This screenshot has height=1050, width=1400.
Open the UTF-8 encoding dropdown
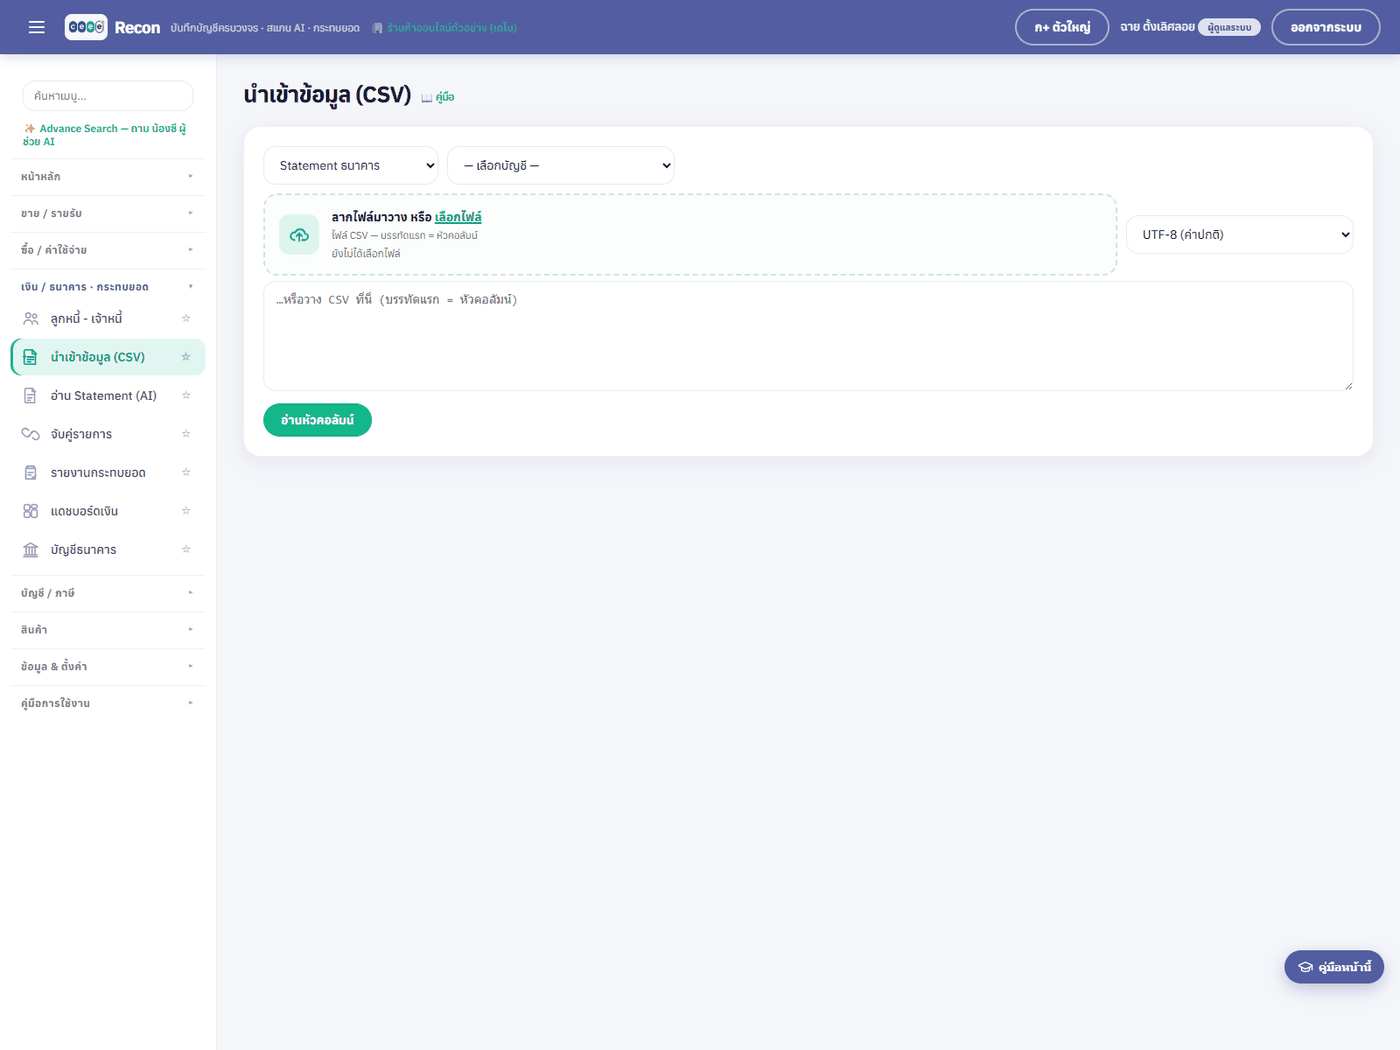[1240, 235]
